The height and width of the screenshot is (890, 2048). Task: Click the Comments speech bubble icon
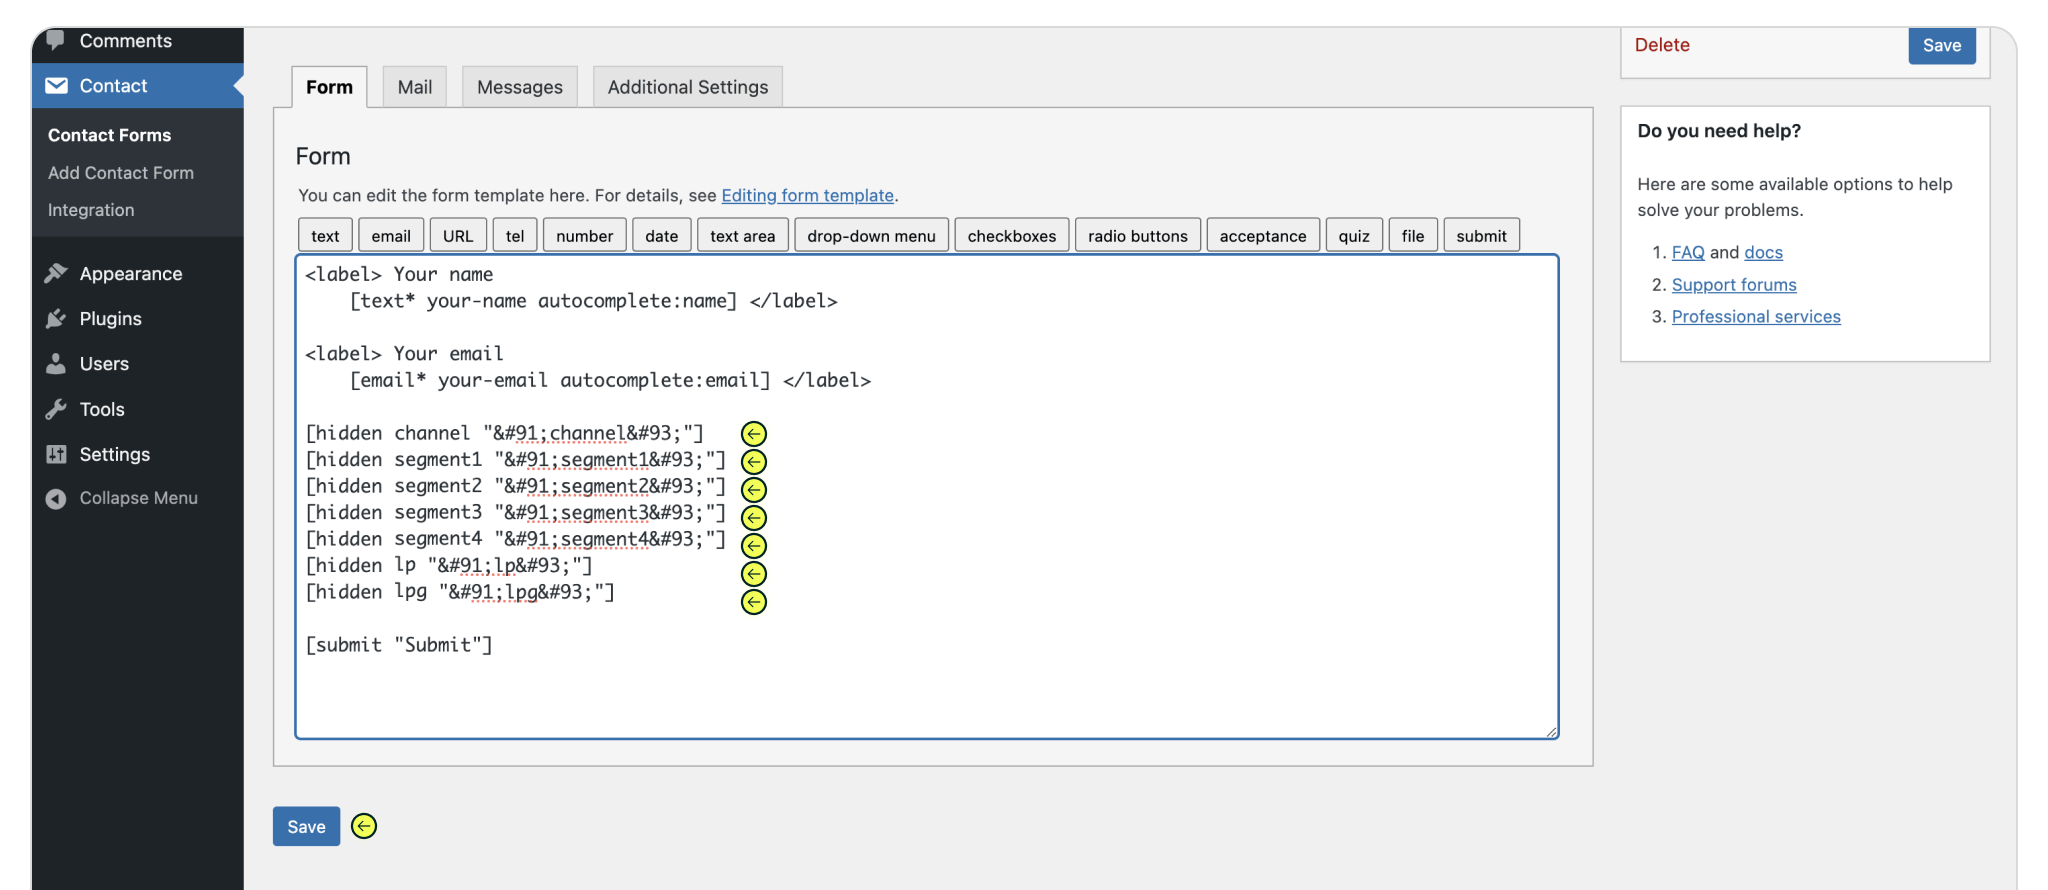[56, 40]
